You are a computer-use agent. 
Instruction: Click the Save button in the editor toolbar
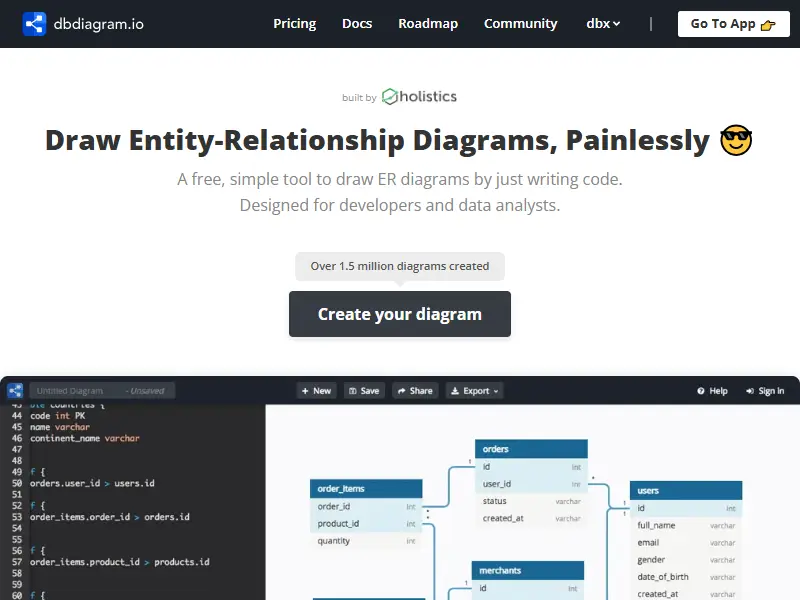tap(364, 391)
